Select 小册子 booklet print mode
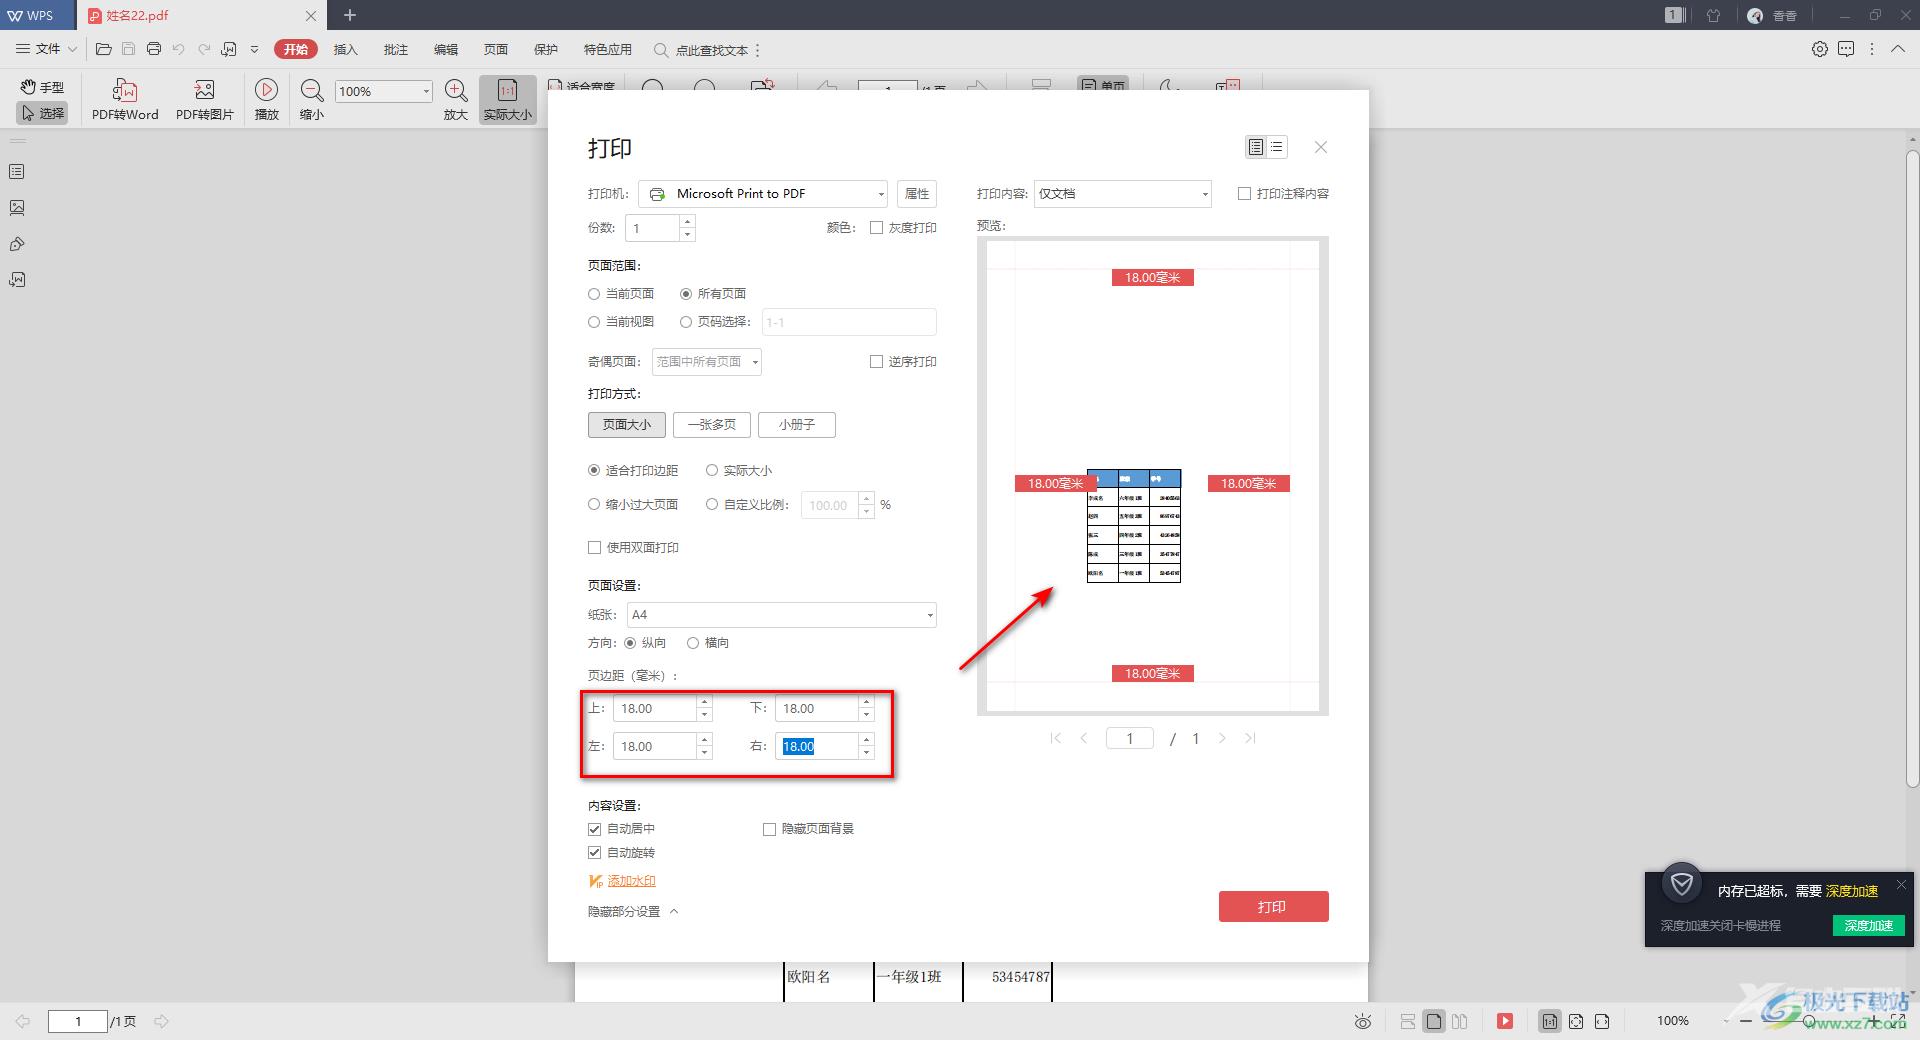The width and height of the screenshot is (1920, 1040). tap(797, 425)
